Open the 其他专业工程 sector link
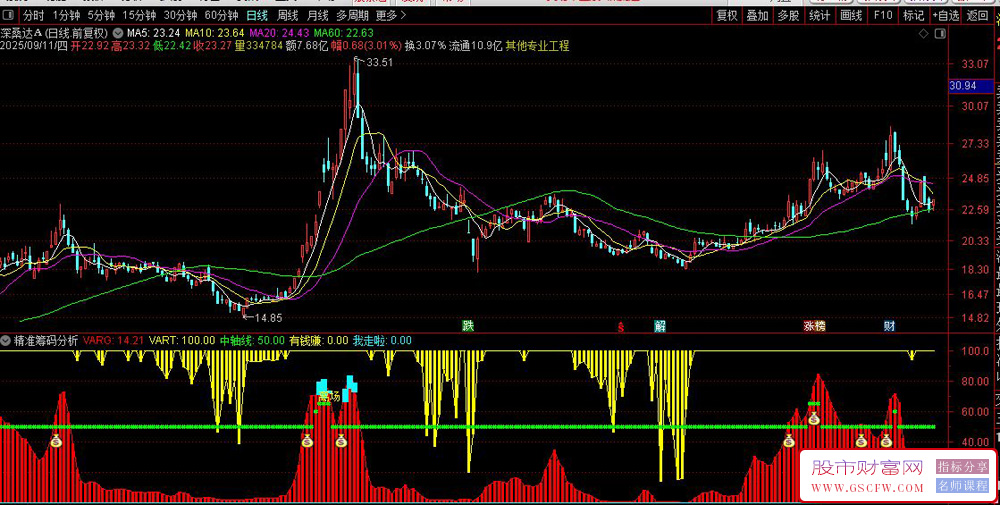1000x505 pixels. 538,45
